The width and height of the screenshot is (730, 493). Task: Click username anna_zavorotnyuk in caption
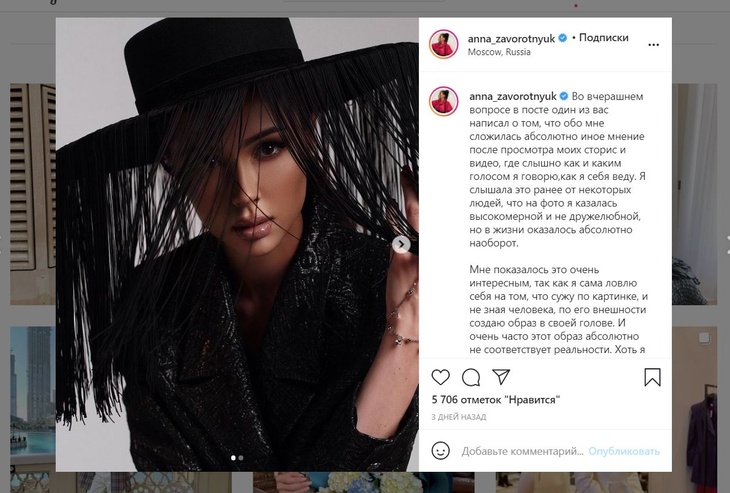(513, 96)
